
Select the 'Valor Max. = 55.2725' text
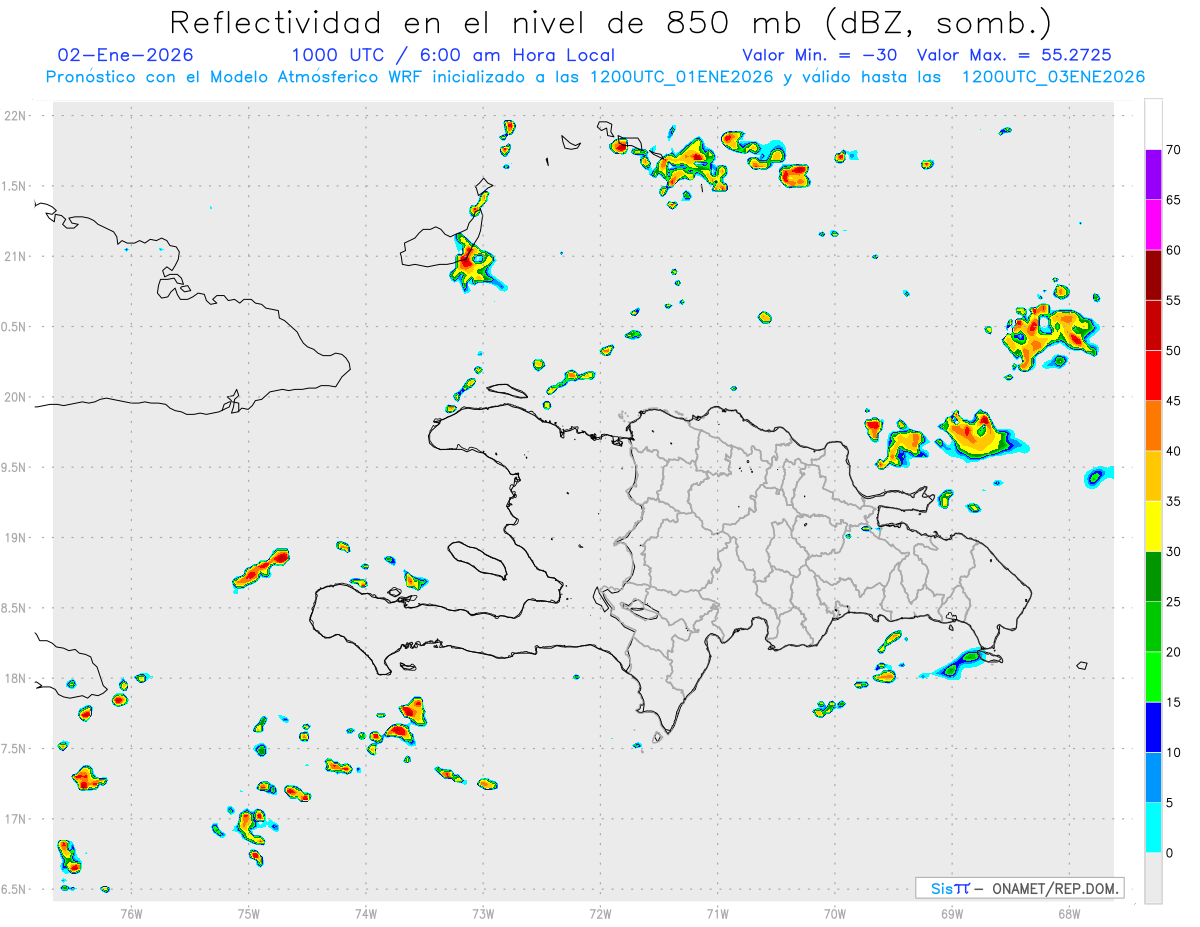(x=1014, y=55)
